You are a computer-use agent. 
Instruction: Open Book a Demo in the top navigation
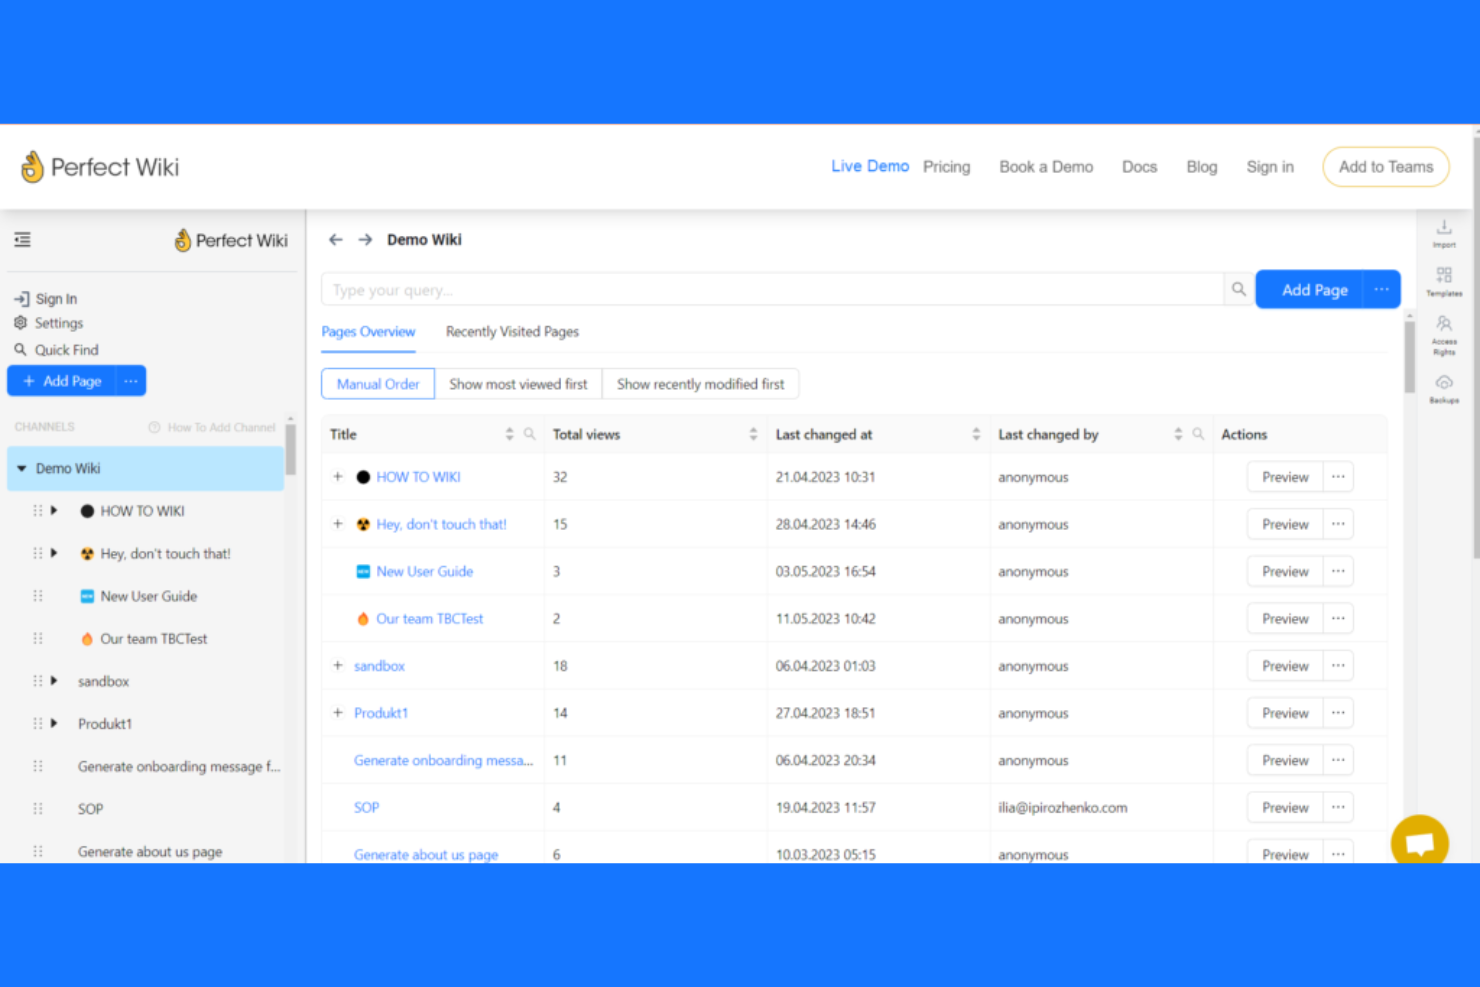point(1046,167)
